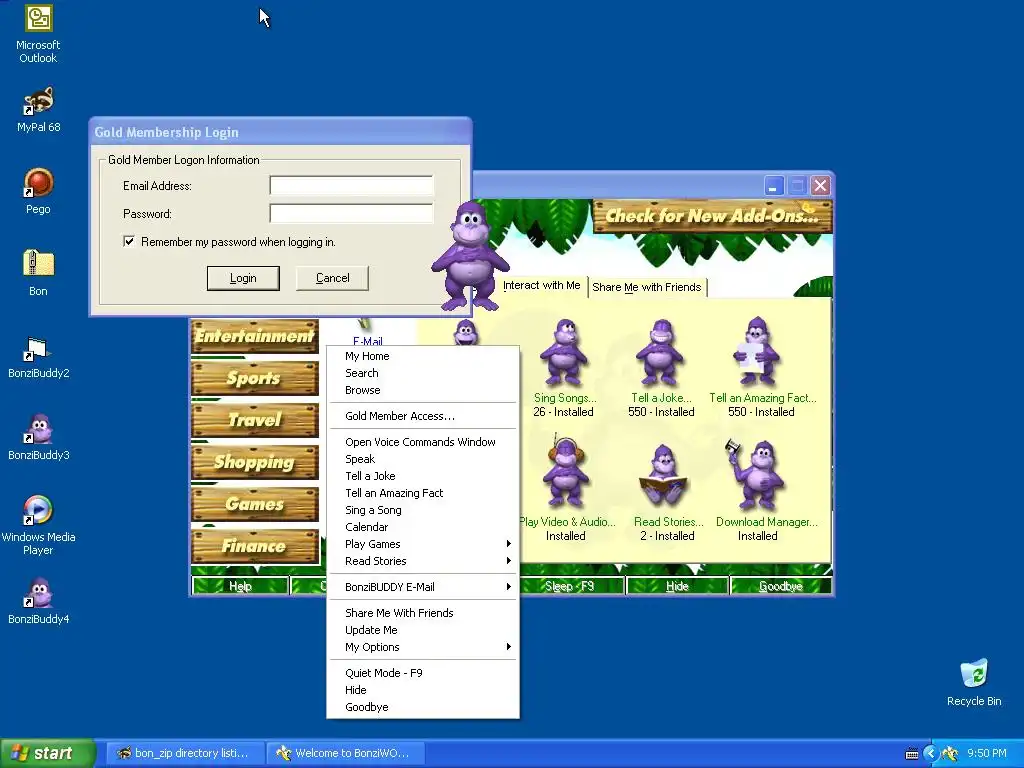Open the Travel wooden sign

tap(255, 420)
